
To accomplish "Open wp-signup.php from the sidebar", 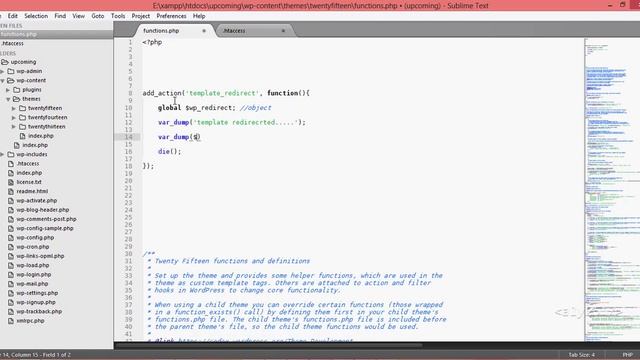I will point(36,302).
